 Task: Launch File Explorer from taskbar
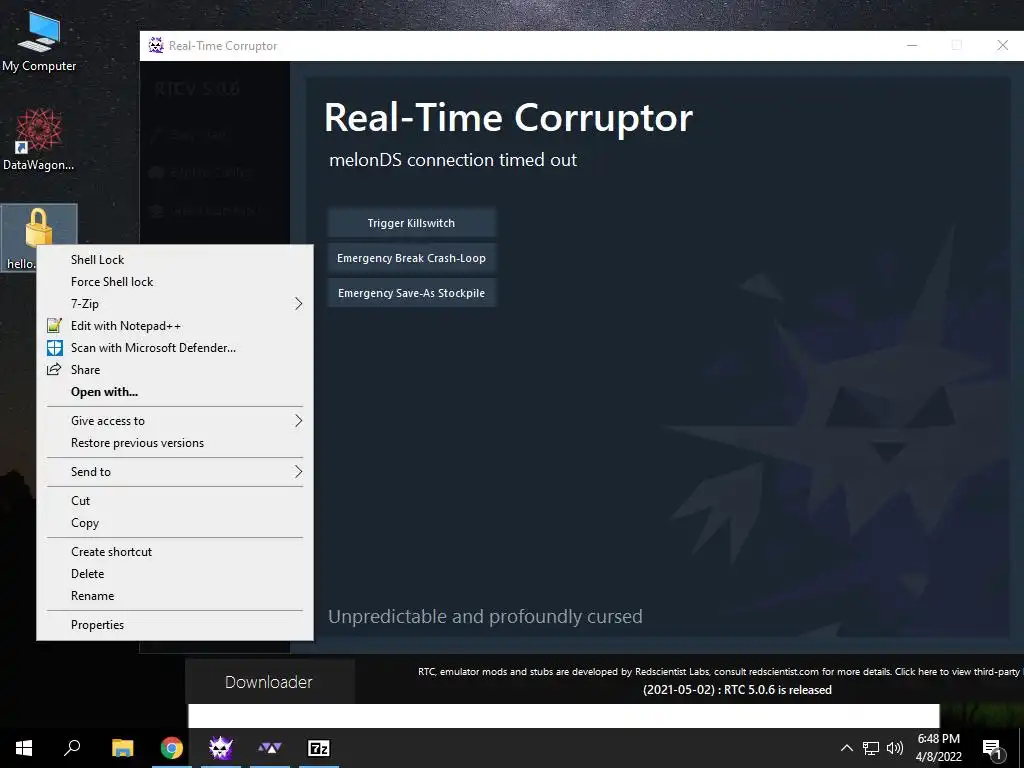click(122, 748)
